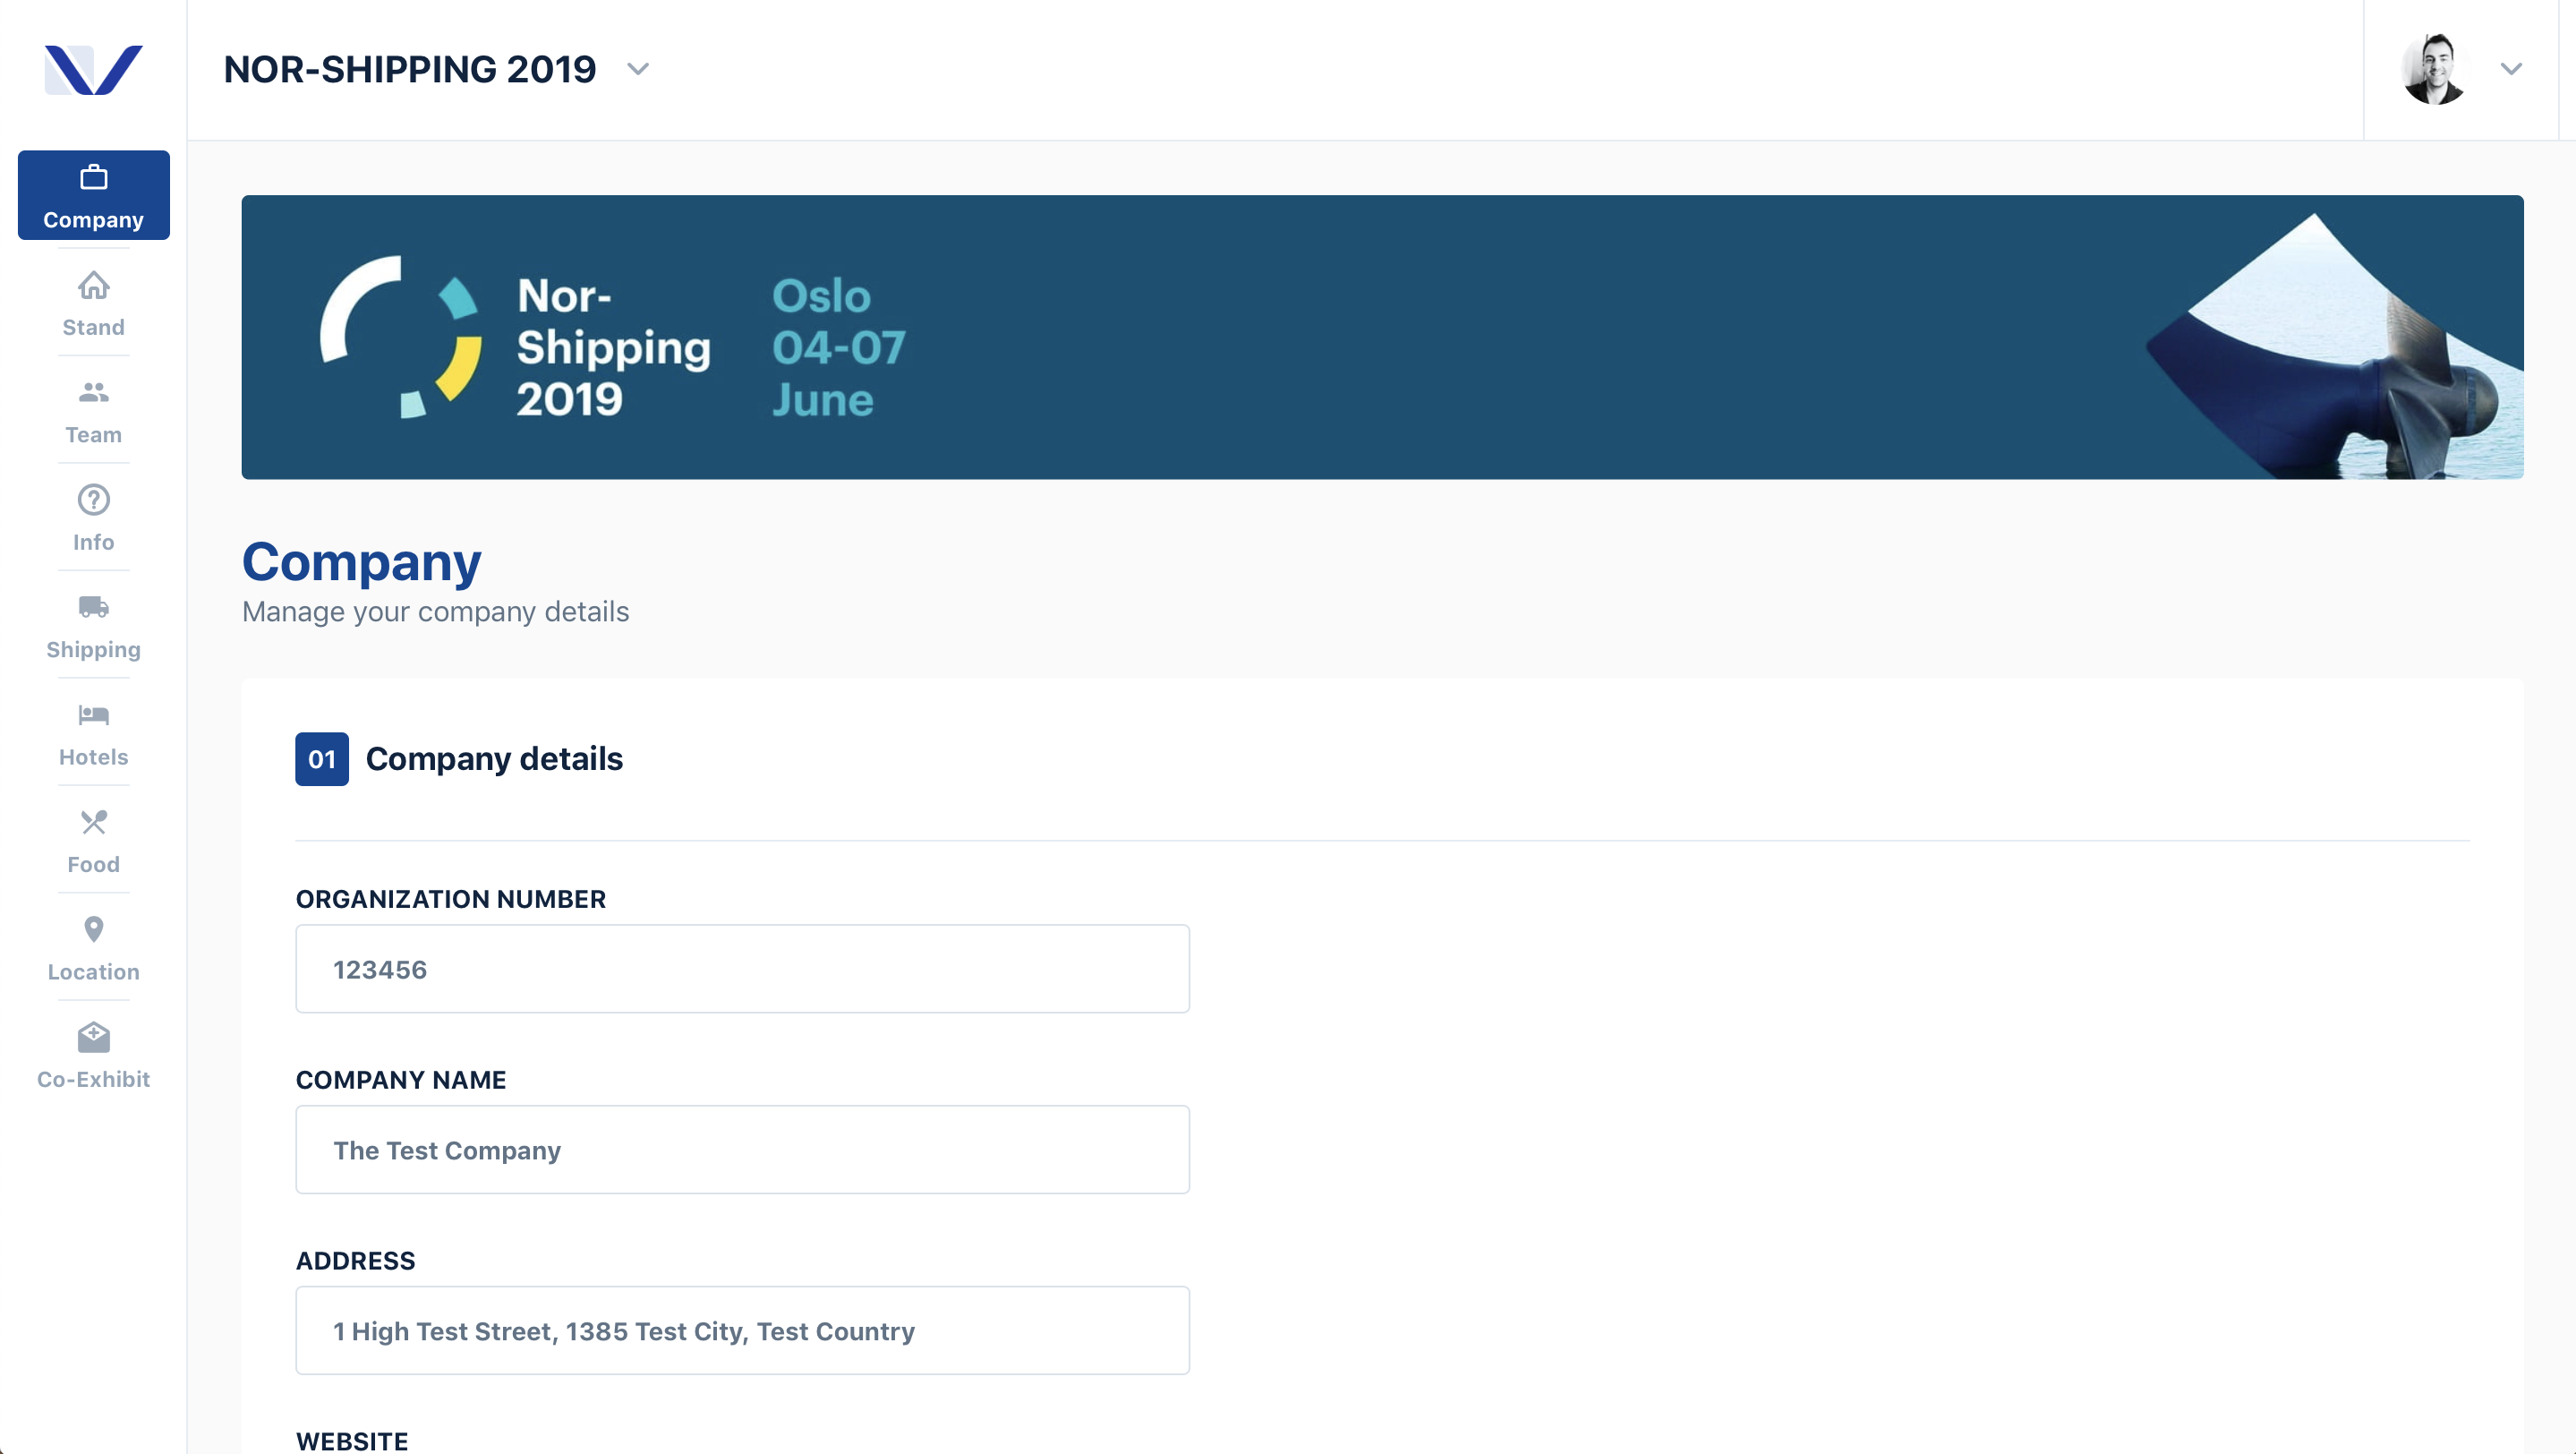Click the COMPANY NAME label

coord(400,1080)
